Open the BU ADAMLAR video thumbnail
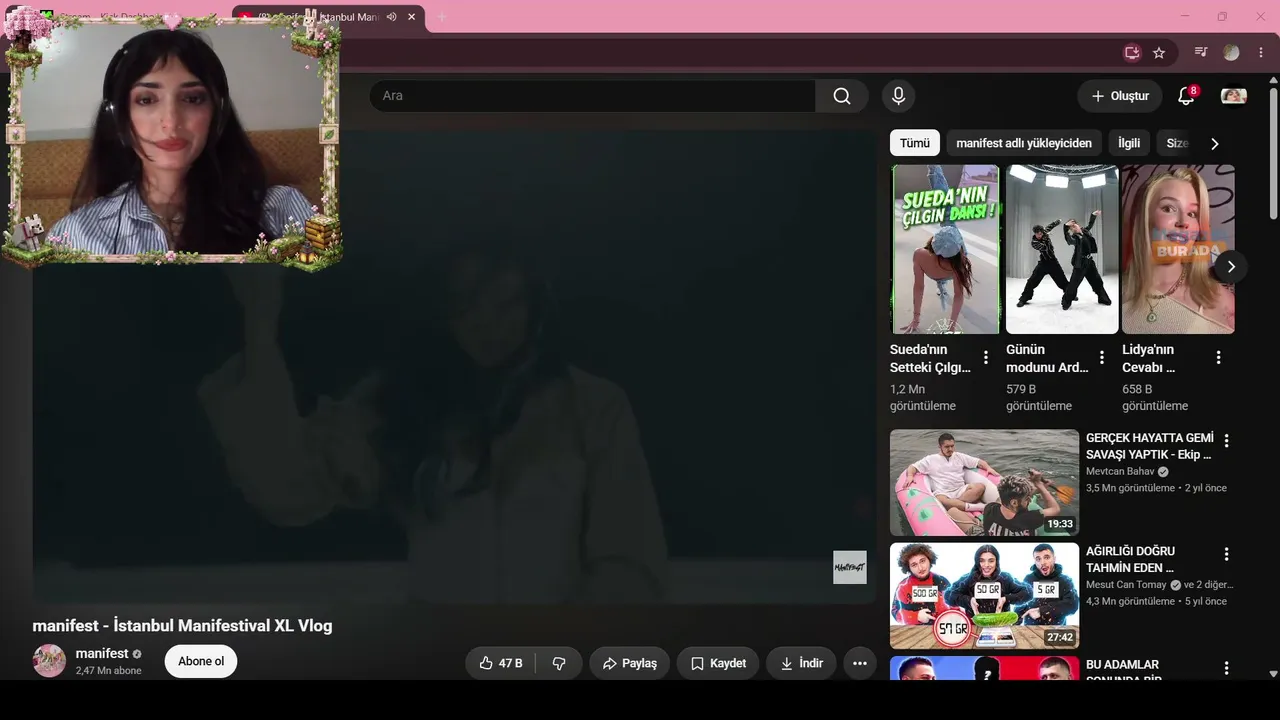The width and height of the screenshot is (1280, 720). pos(984,668)
